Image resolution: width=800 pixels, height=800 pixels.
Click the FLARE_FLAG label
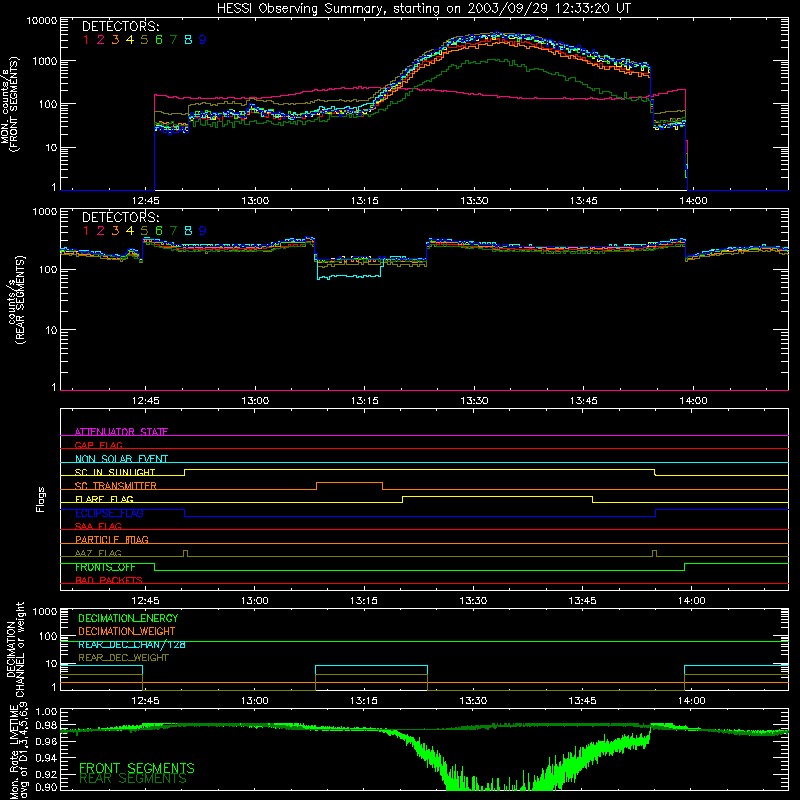click(x=104, y=499)
